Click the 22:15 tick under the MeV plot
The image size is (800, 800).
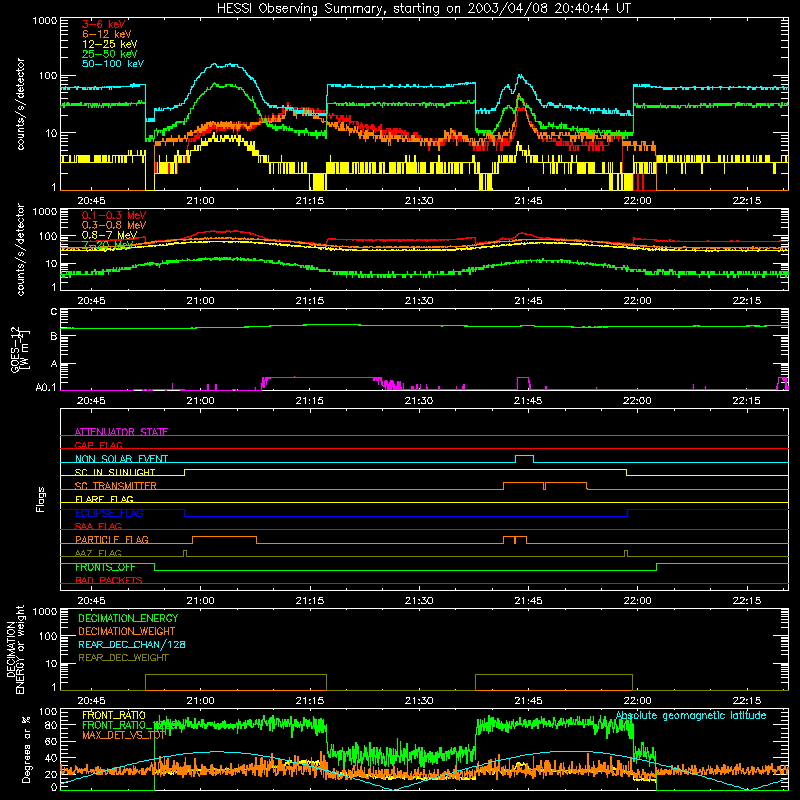pos(746,301)
